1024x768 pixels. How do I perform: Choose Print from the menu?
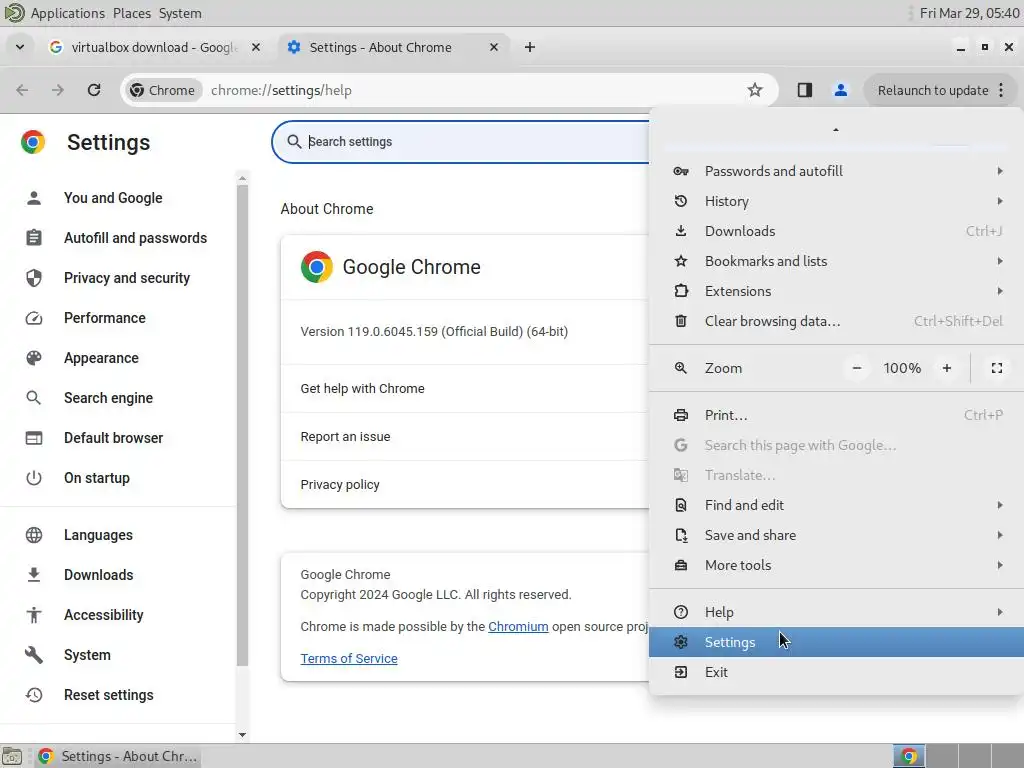pyautogui.click(x=837, y=415)
